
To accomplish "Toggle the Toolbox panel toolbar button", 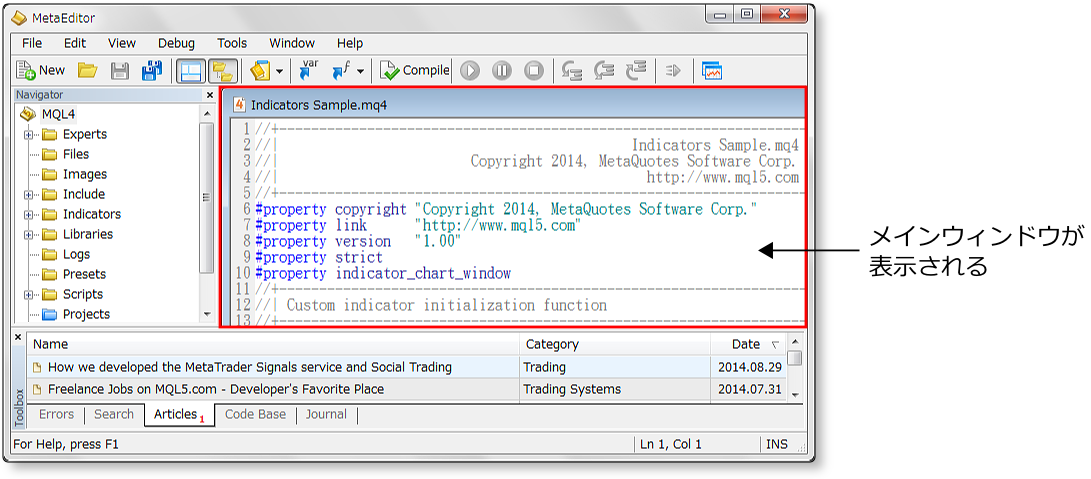I will [222, 71].
